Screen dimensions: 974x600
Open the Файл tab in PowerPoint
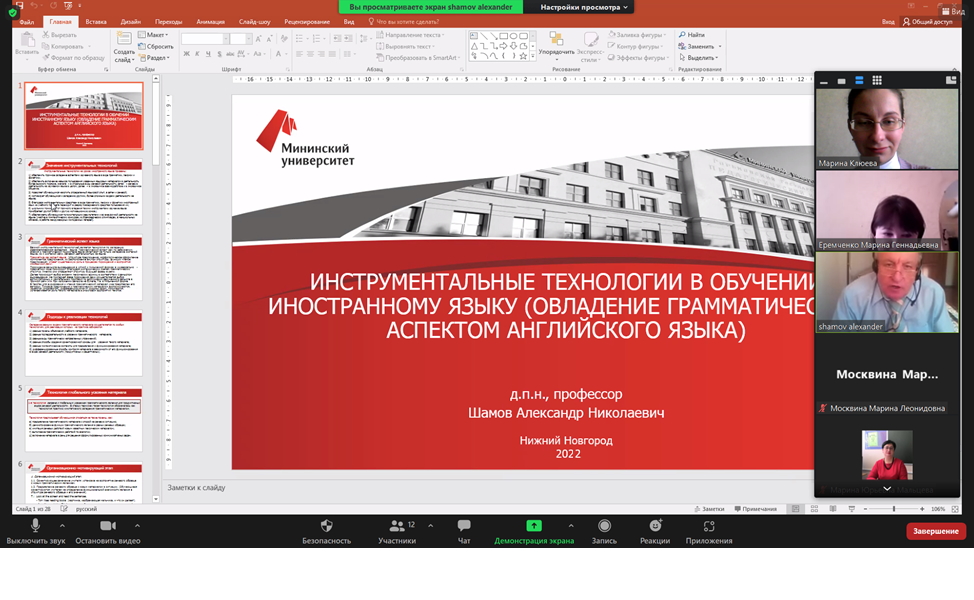tap(27, 22)
